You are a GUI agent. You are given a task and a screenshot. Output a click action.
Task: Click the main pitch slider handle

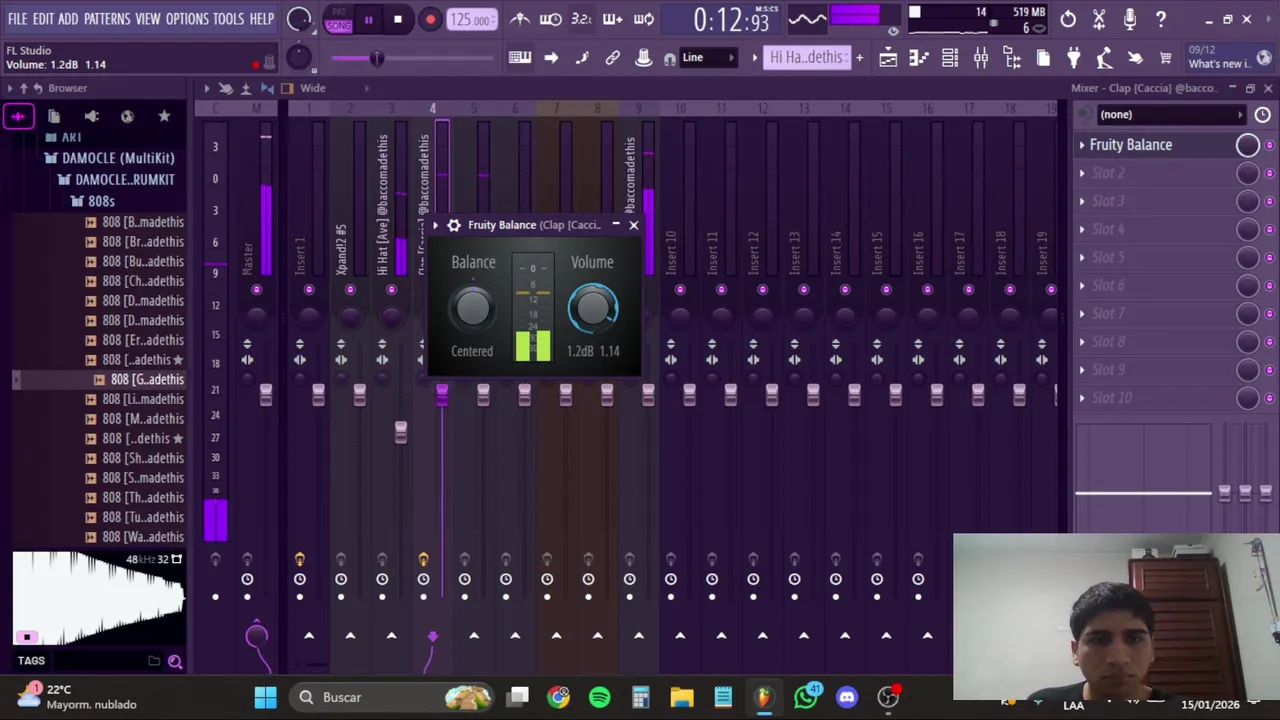(x=377, y=58)
